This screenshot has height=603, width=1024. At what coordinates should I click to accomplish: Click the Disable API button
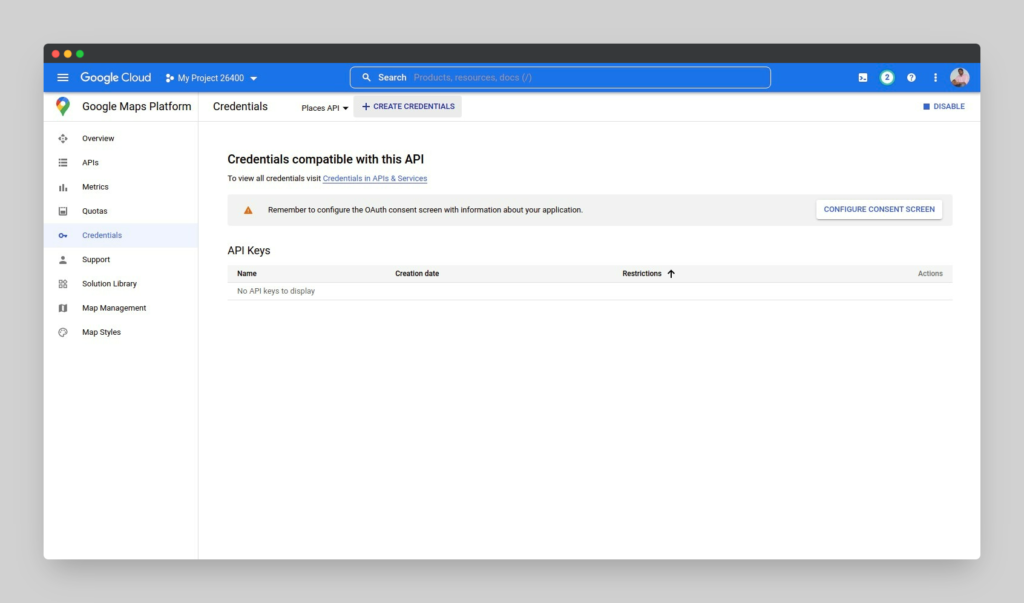(944, 106)
